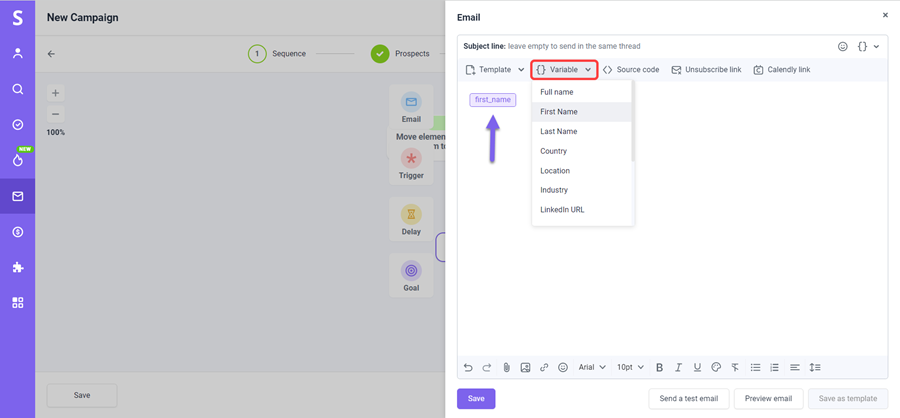This screenshot has width=900, height=418.
Task: Select the Goal sequence element
Action: (x=411, y=276)
